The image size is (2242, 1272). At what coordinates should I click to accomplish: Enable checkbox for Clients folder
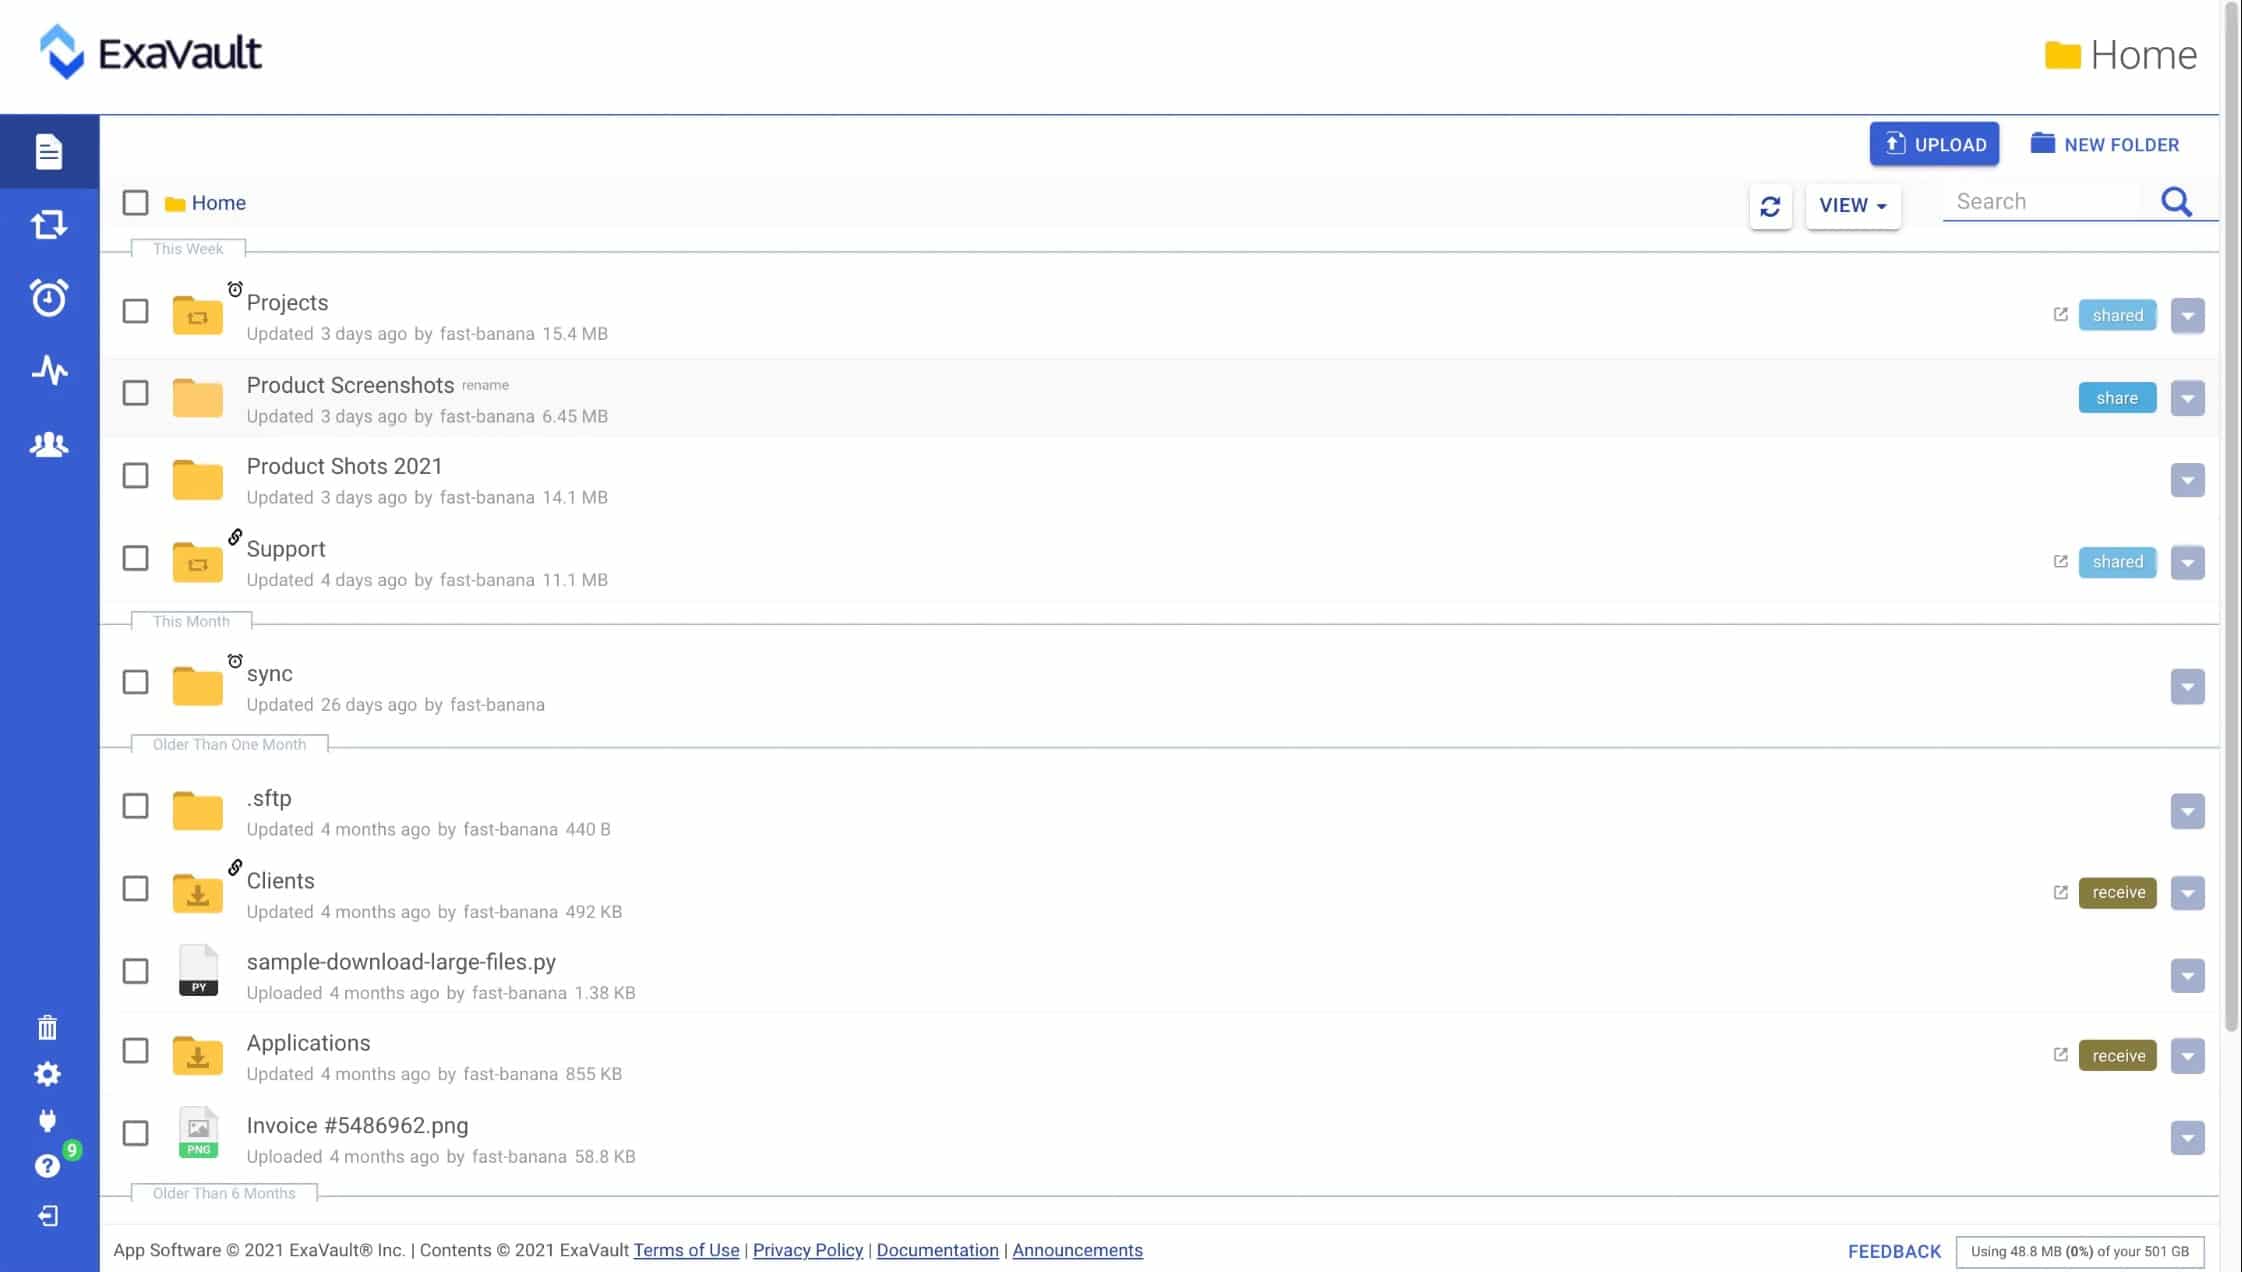click(134, 889)
